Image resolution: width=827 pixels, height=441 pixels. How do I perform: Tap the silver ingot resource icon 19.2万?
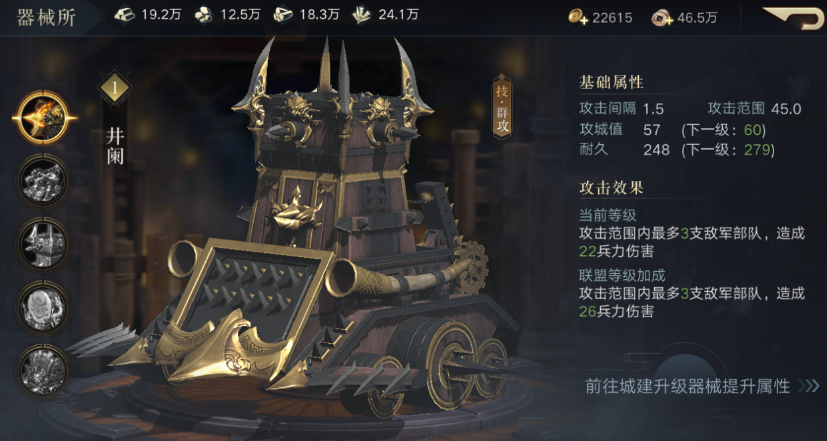(x=124, y=14)
